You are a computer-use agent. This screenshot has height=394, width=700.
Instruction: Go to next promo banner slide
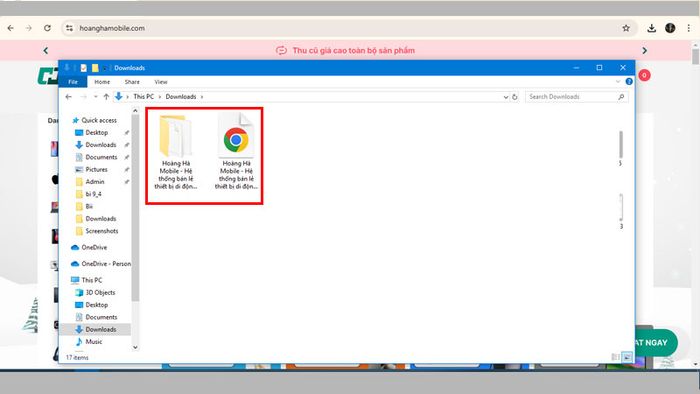tap(644, 50)
